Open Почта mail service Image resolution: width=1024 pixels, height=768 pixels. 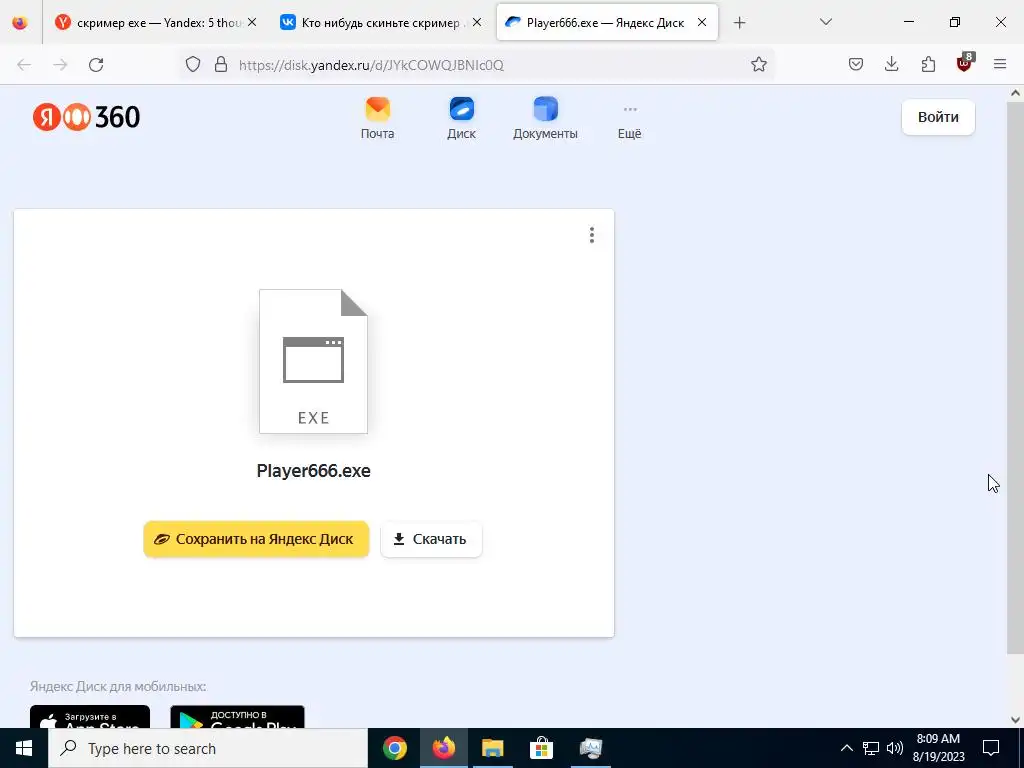pyautogui.click(x=377, y=118)
